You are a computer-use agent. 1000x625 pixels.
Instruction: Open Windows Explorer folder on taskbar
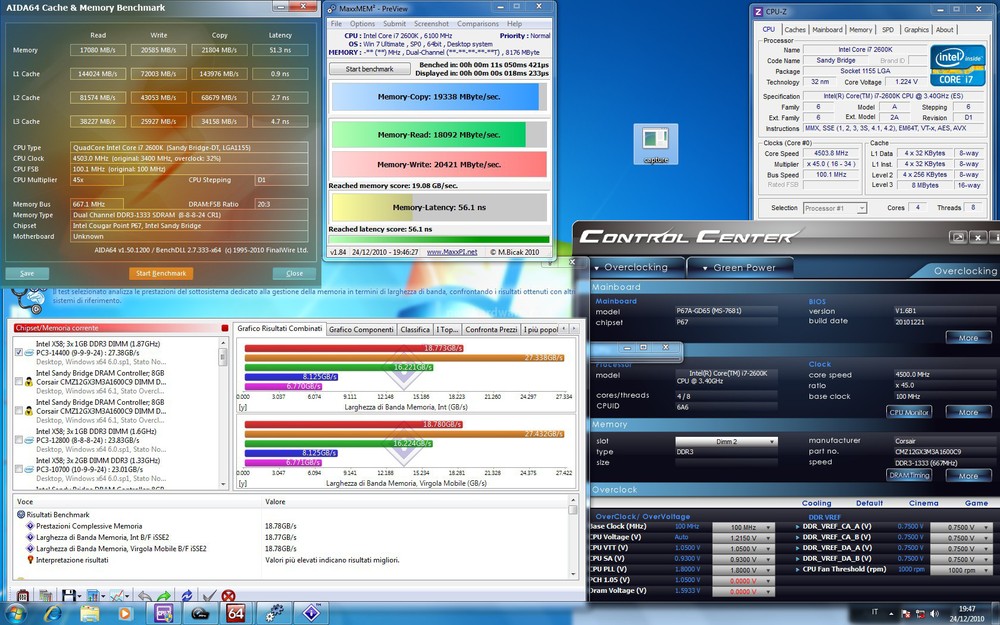coord(89,614)
